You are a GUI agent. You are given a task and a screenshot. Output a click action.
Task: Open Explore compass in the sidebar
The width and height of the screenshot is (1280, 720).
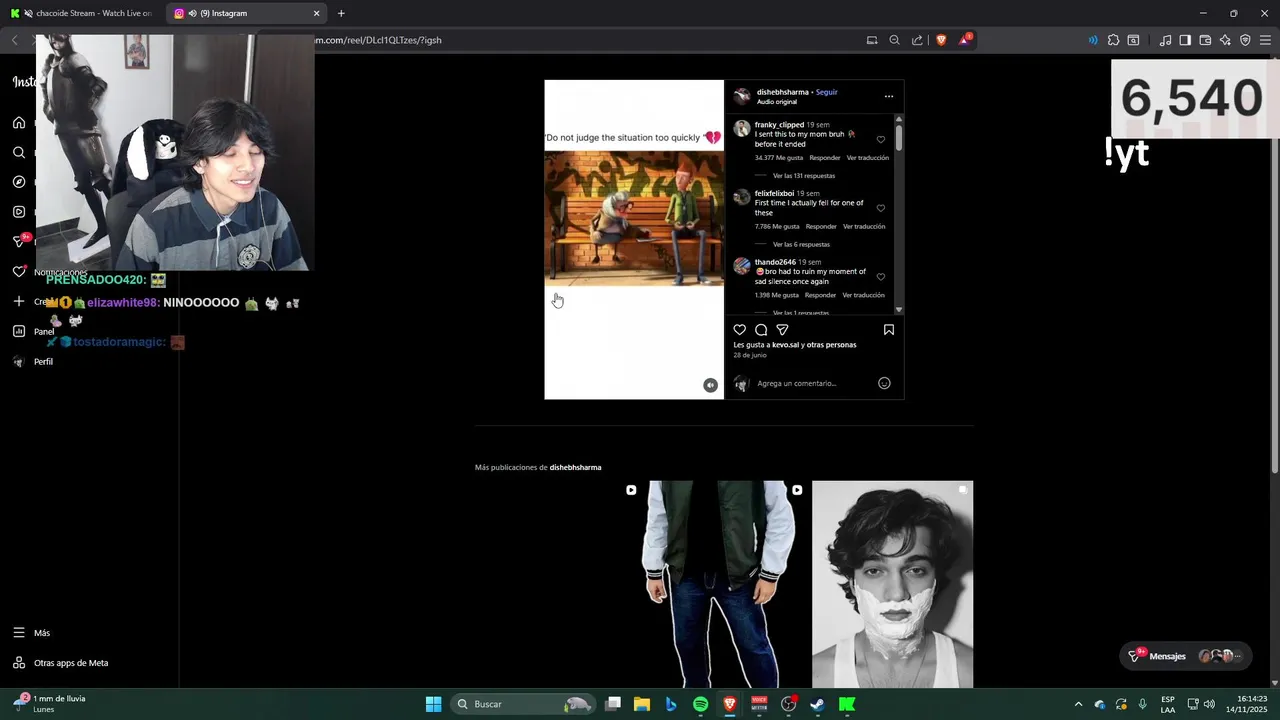(19, 182)
